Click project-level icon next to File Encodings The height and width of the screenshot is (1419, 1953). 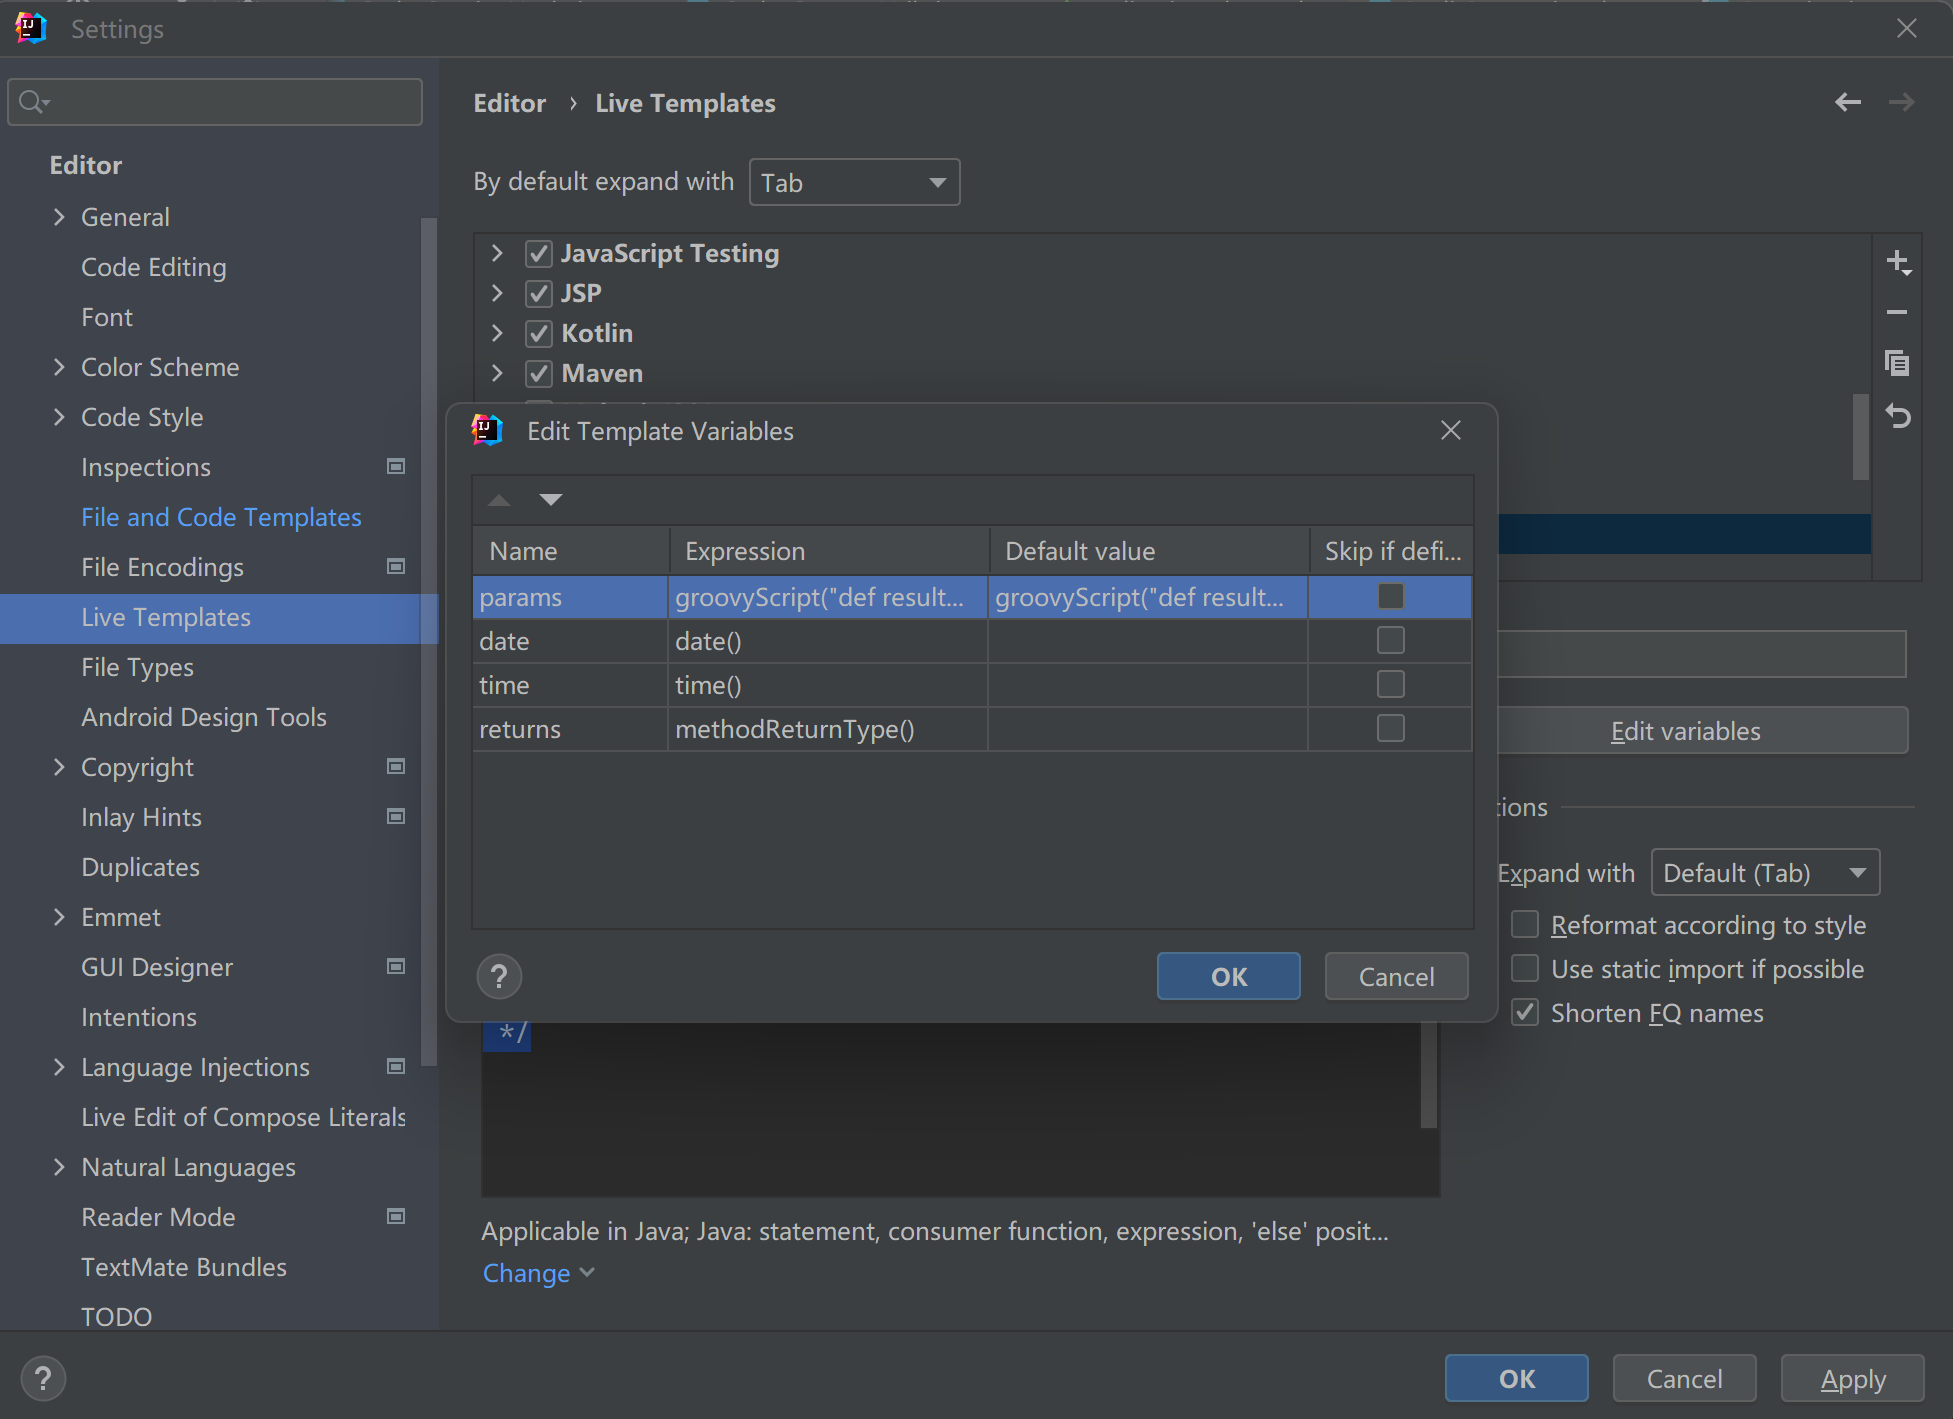396,566
